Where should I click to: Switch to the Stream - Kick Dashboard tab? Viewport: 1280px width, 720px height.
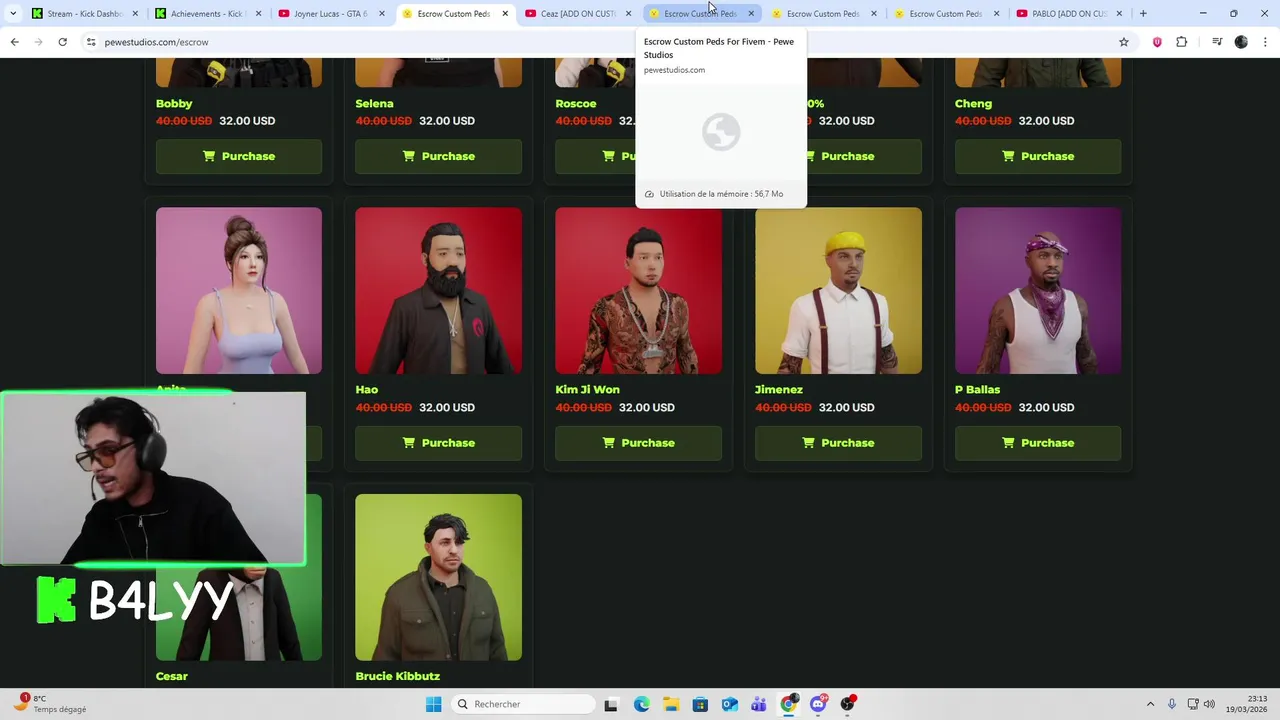point(85,13)
